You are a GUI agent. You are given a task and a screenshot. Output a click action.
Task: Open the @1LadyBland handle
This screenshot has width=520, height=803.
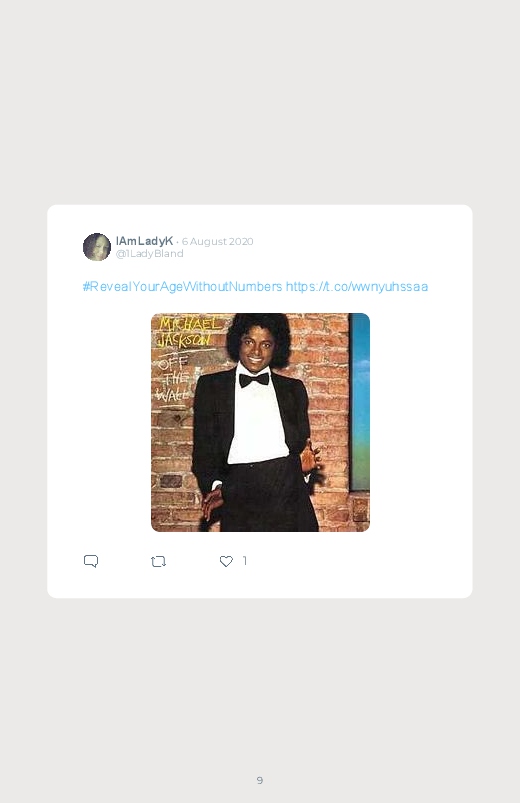pos(150,253)
